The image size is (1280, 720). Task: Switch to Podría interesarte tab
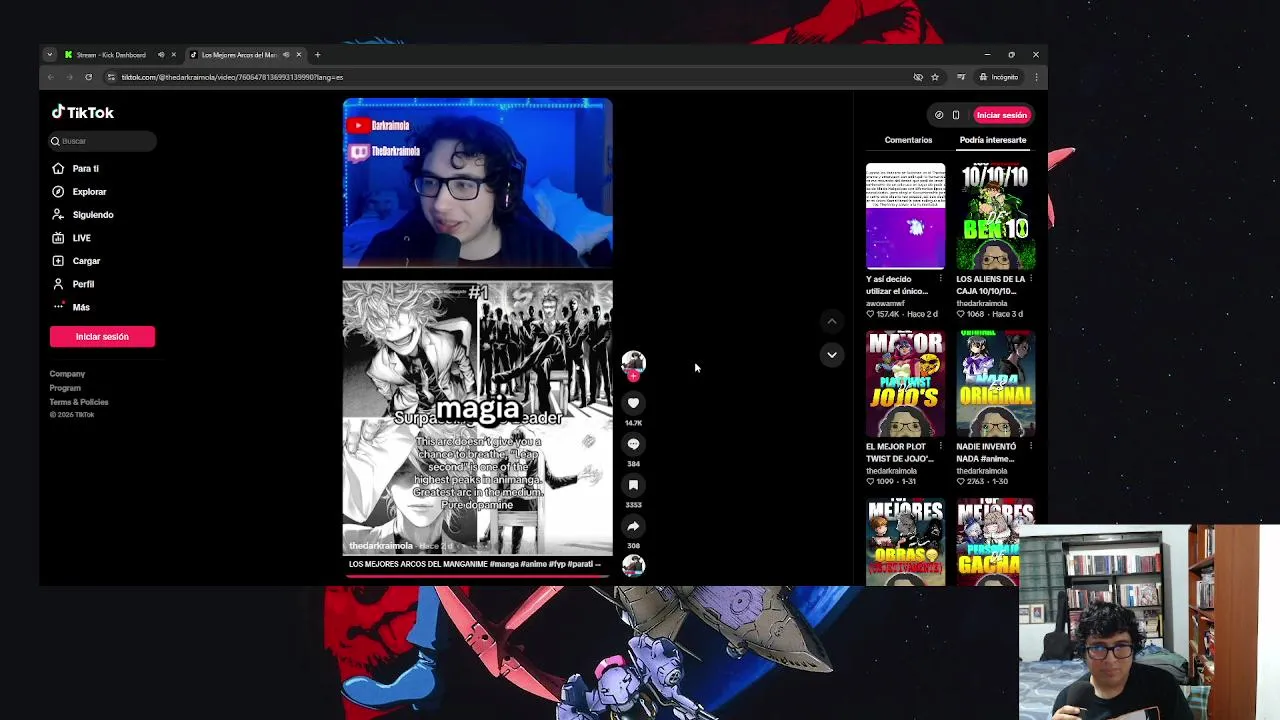pyautogui.click(x=992, y=140)
